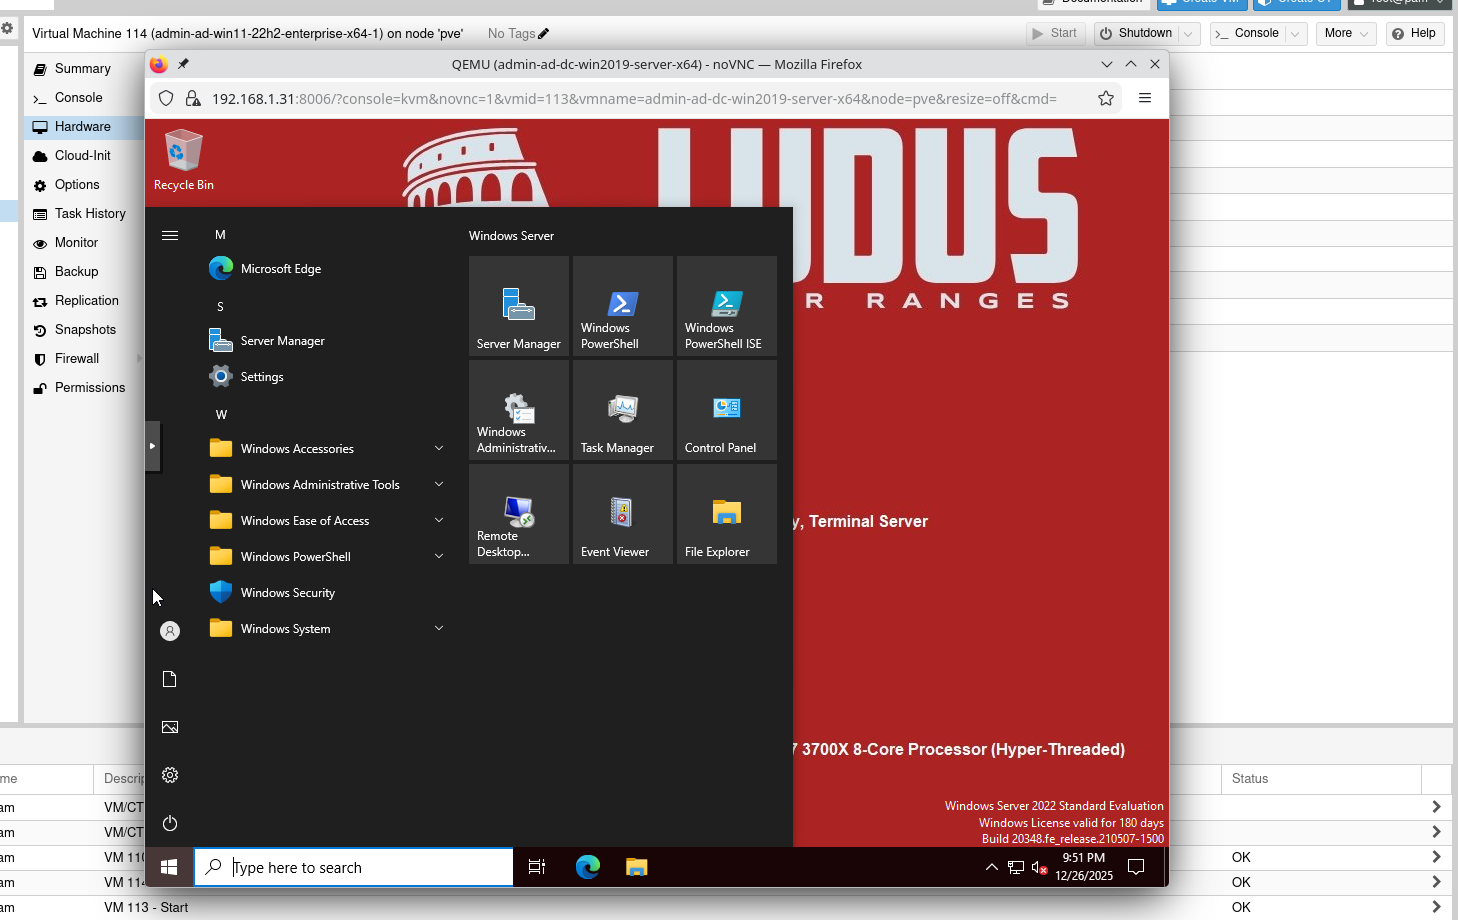Viewport: 1458px width, 920px height.
Task: Open Server Manager from the Start tiles
Action: [518, 306]
